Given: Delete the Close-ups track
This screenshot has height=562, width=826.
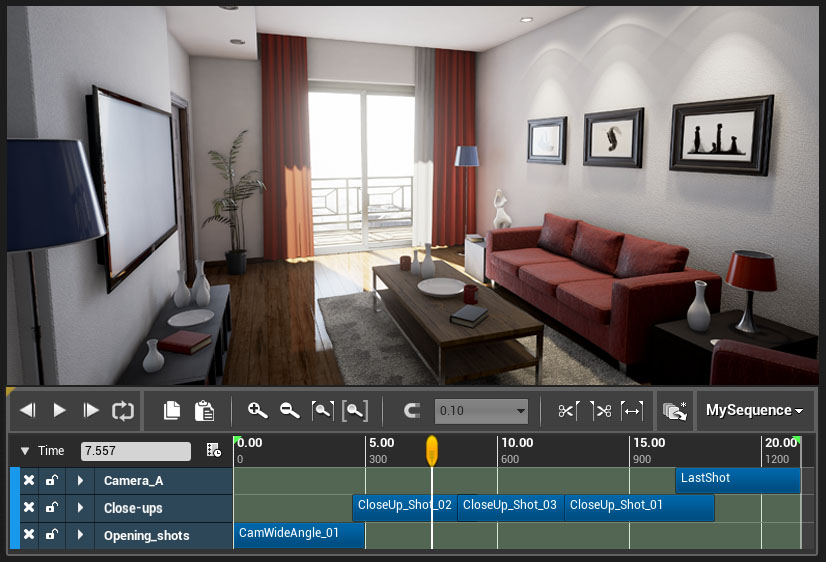Looking at the screenshot, I should click(x=29, y=507).
